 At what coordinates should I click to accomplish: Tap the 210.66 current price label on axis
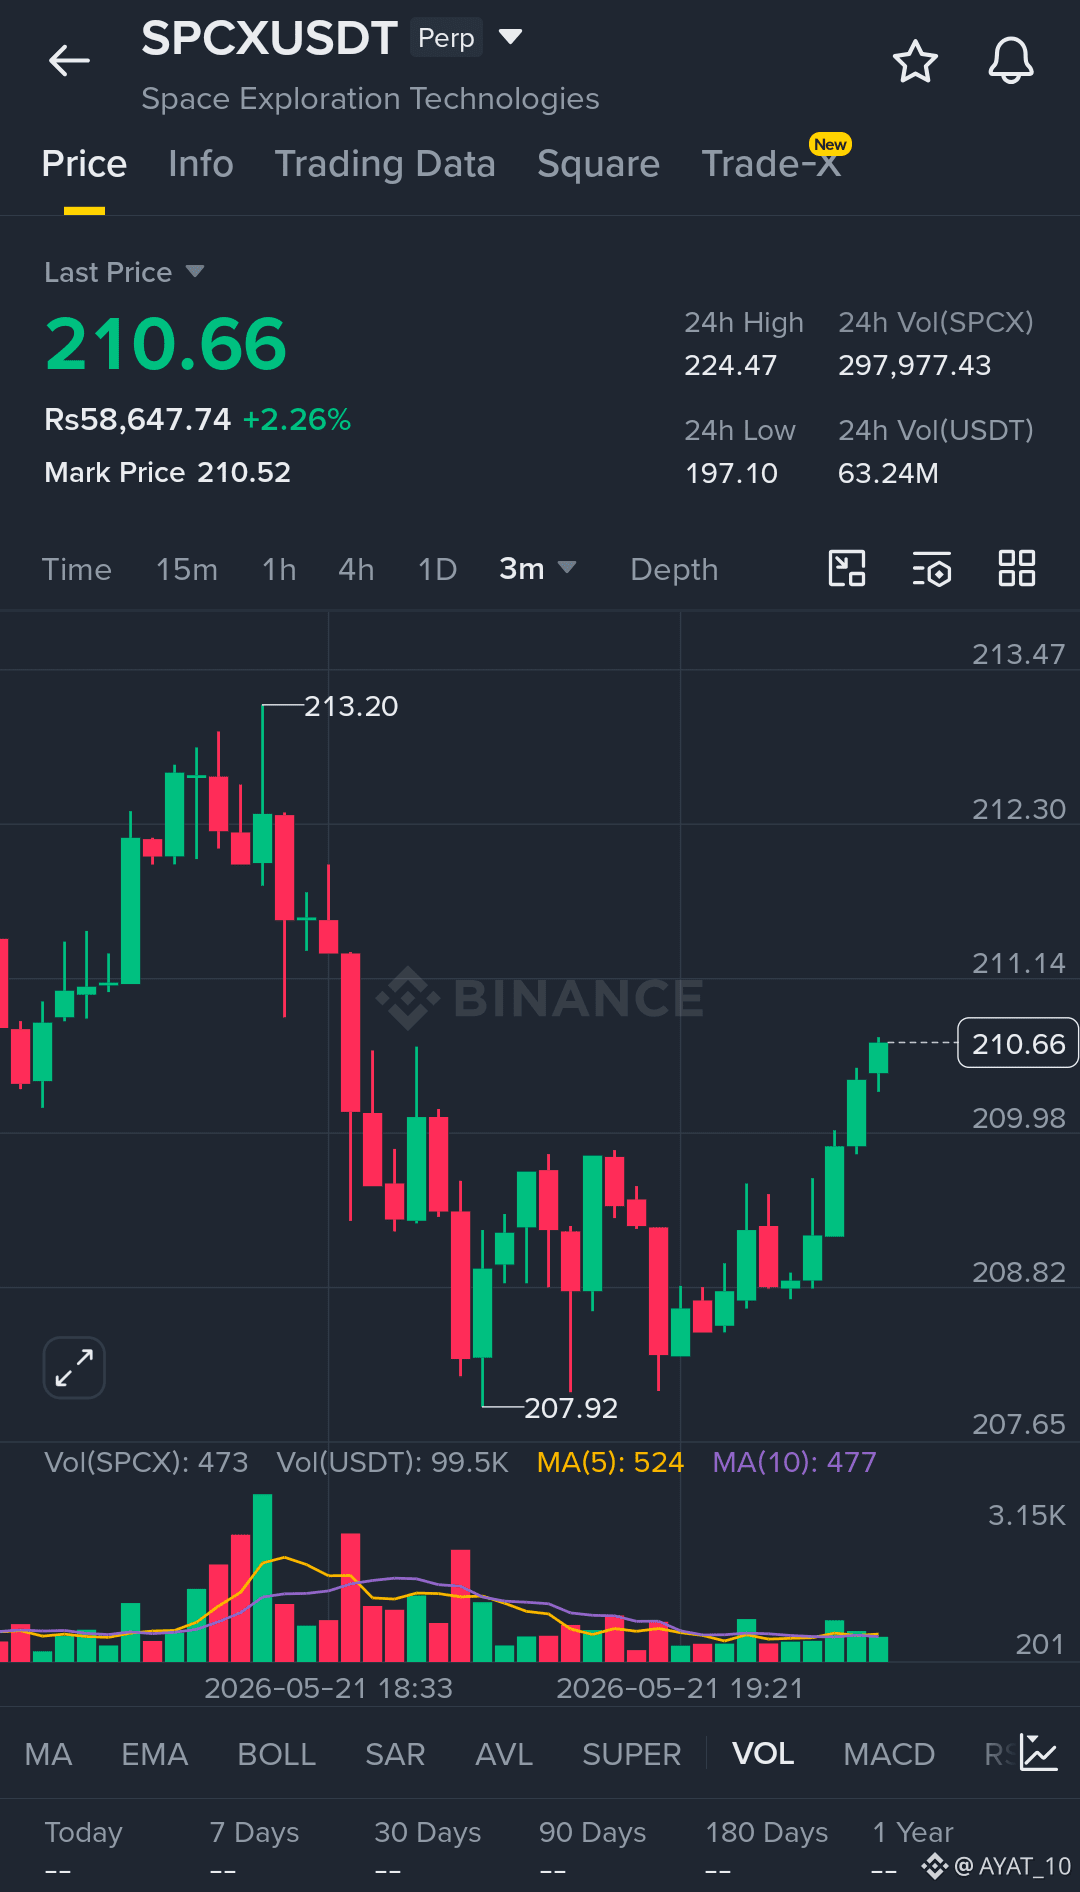point(1018,1043)
